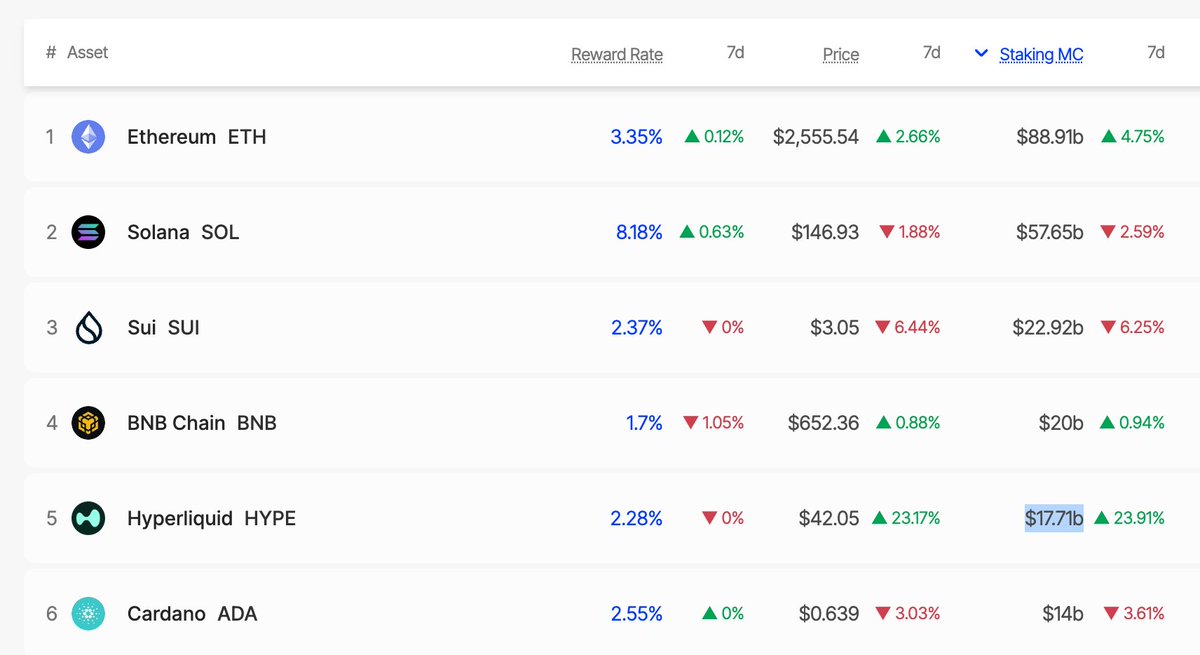Click Sui's 2.37% reward rate
Image resolution: width=1200 pixels, height=655 pixels.
636,328
